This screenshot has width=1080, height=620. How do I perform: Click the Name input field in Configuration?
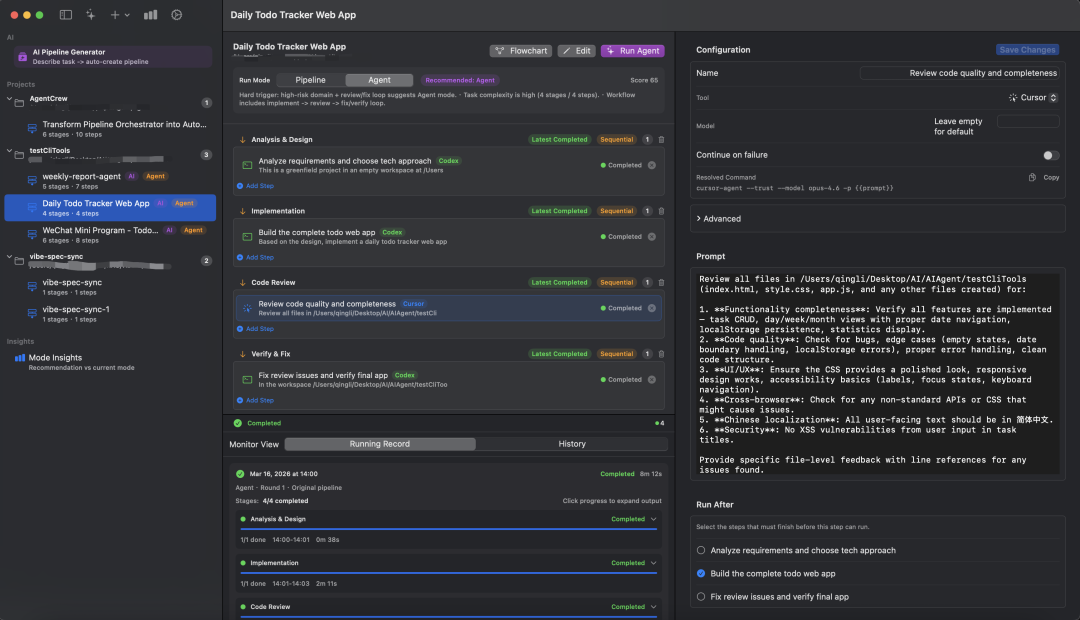point(960,73)
